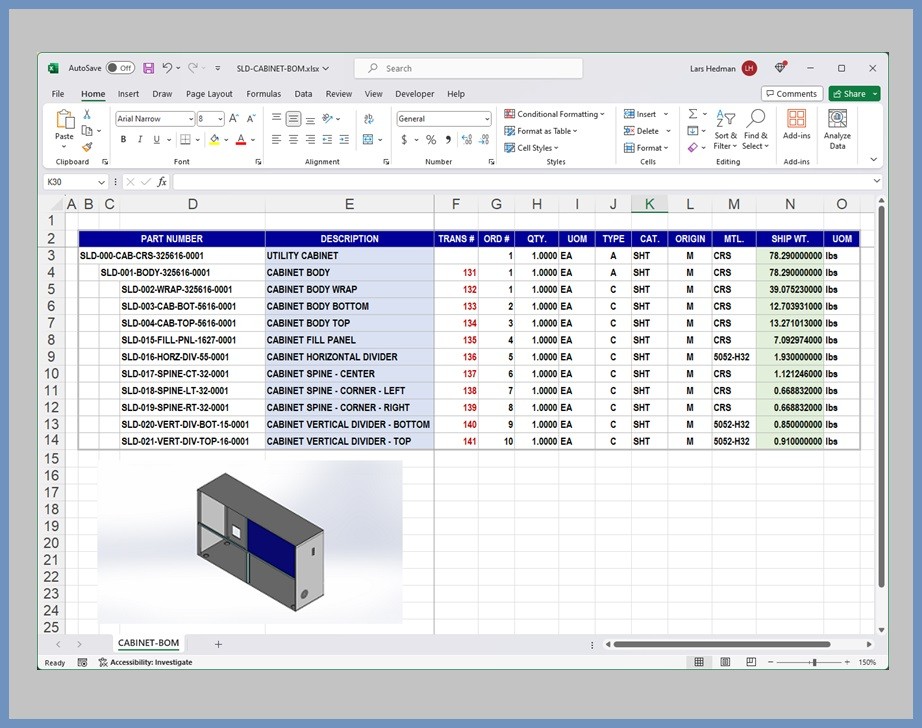Viewport: 922px width, 728px height.
Task: Expand Conditional Formatting menu
Action: [x=554, y=114]
